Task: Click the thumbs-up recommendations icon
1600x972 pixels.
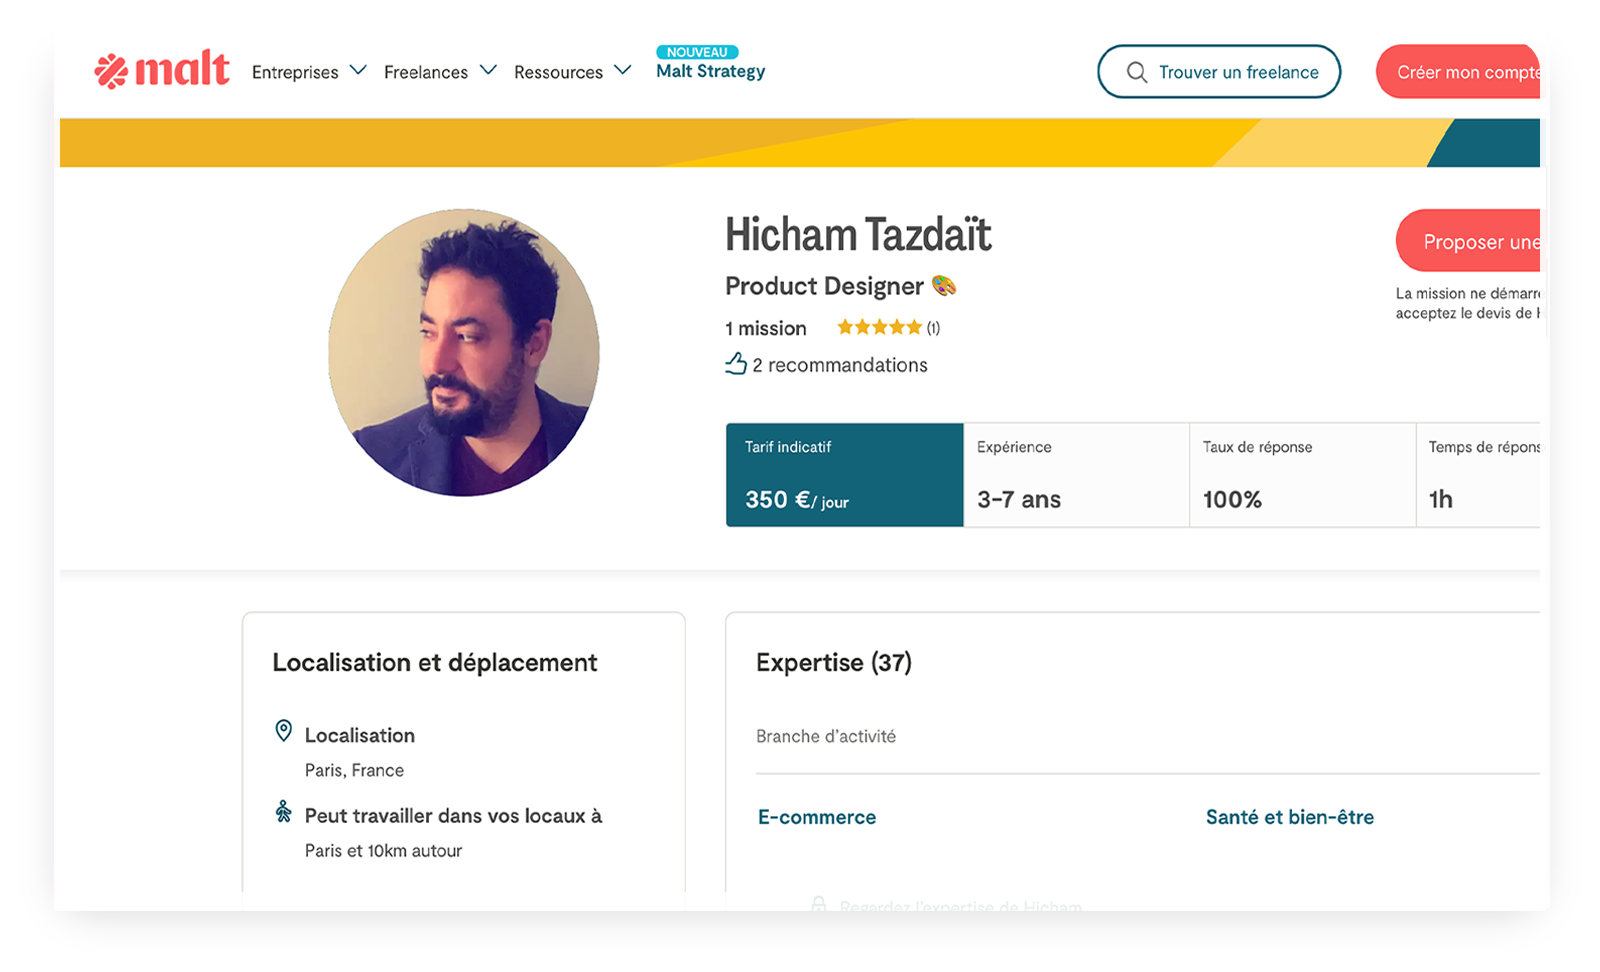Action: pyautogui.click(x=736, y=364)
